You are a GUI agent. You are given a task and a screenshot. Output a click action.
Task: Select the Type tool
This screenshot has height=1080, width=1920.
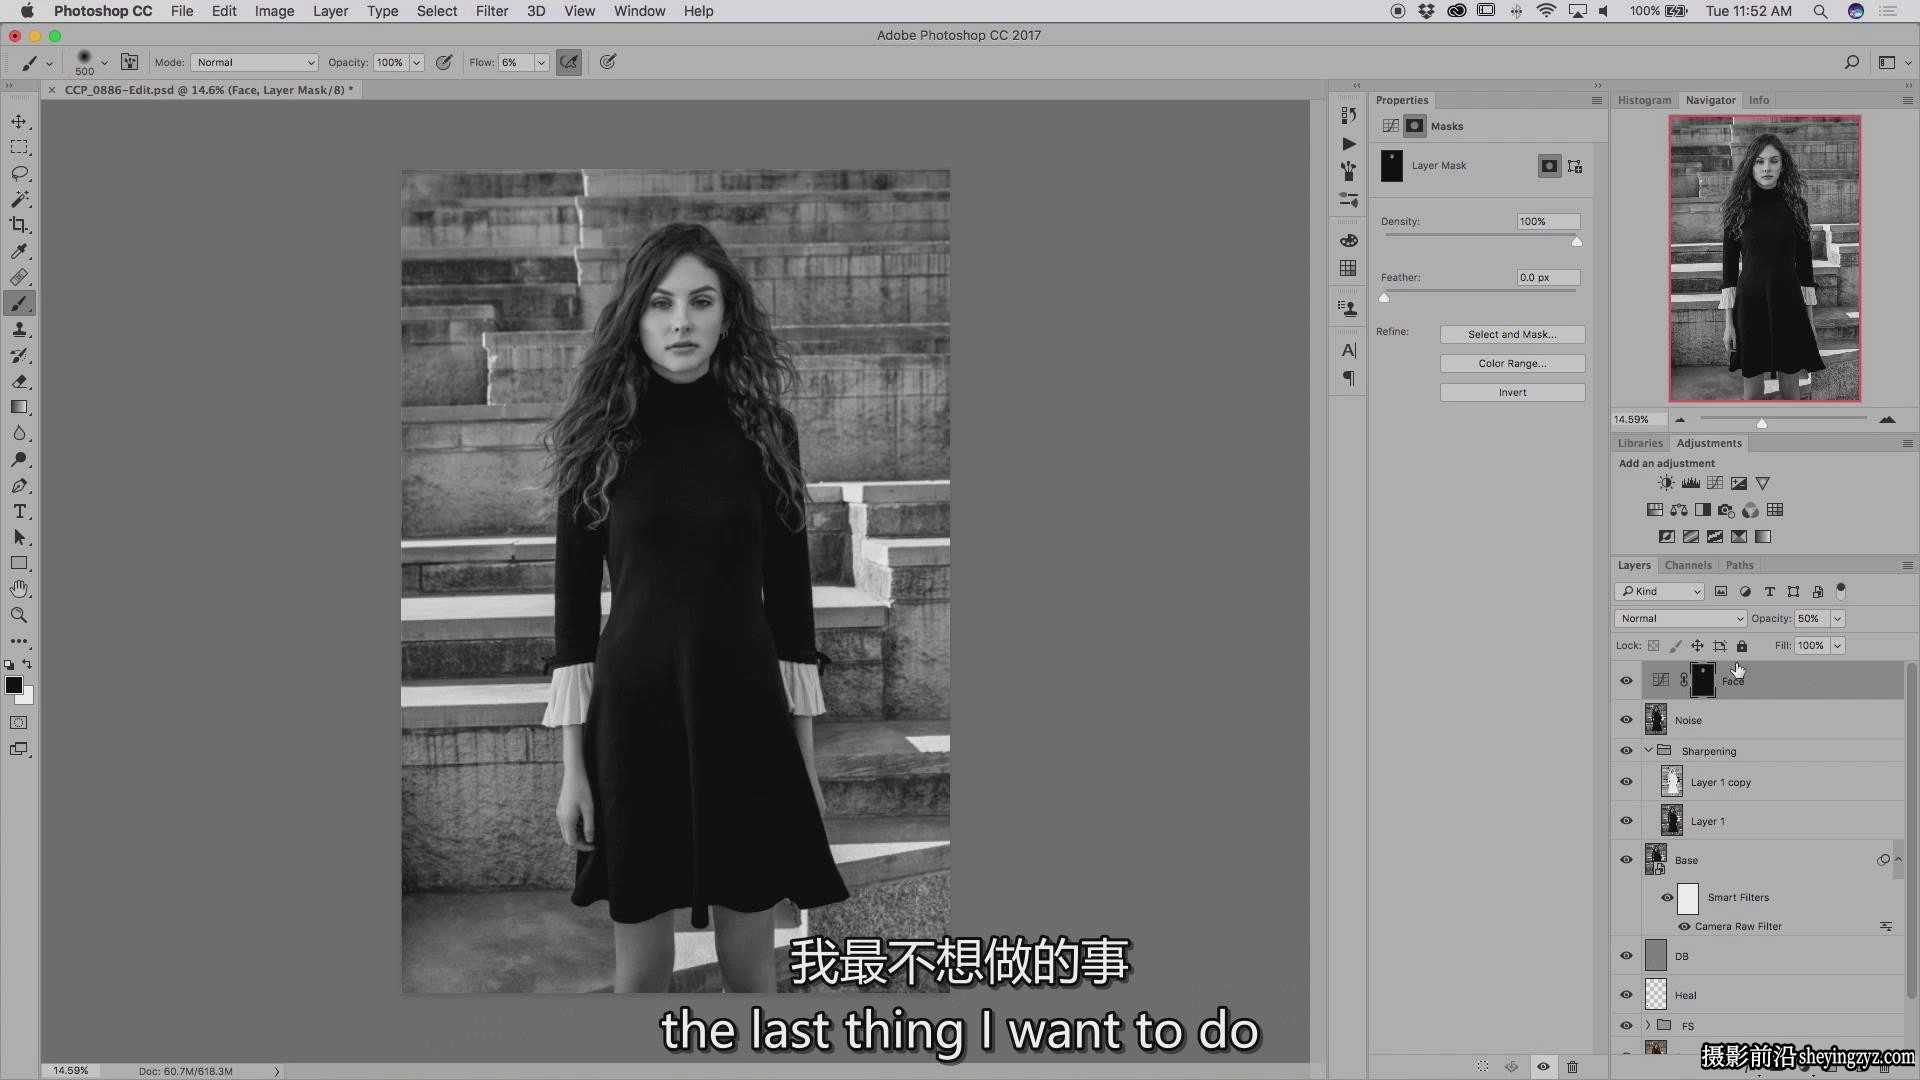[19, 511]
